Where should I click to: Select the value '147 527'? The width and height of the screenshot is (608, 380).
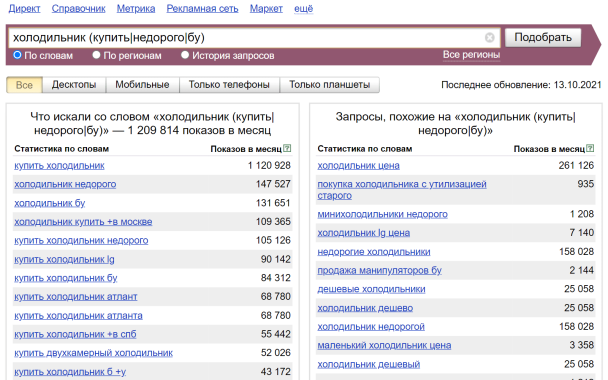[273, 184]
